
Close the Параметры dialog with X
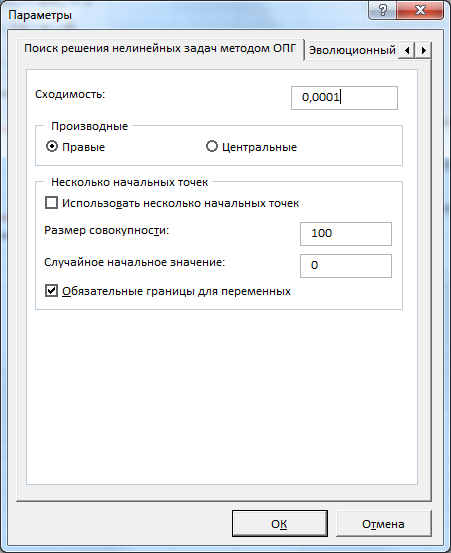420,10
